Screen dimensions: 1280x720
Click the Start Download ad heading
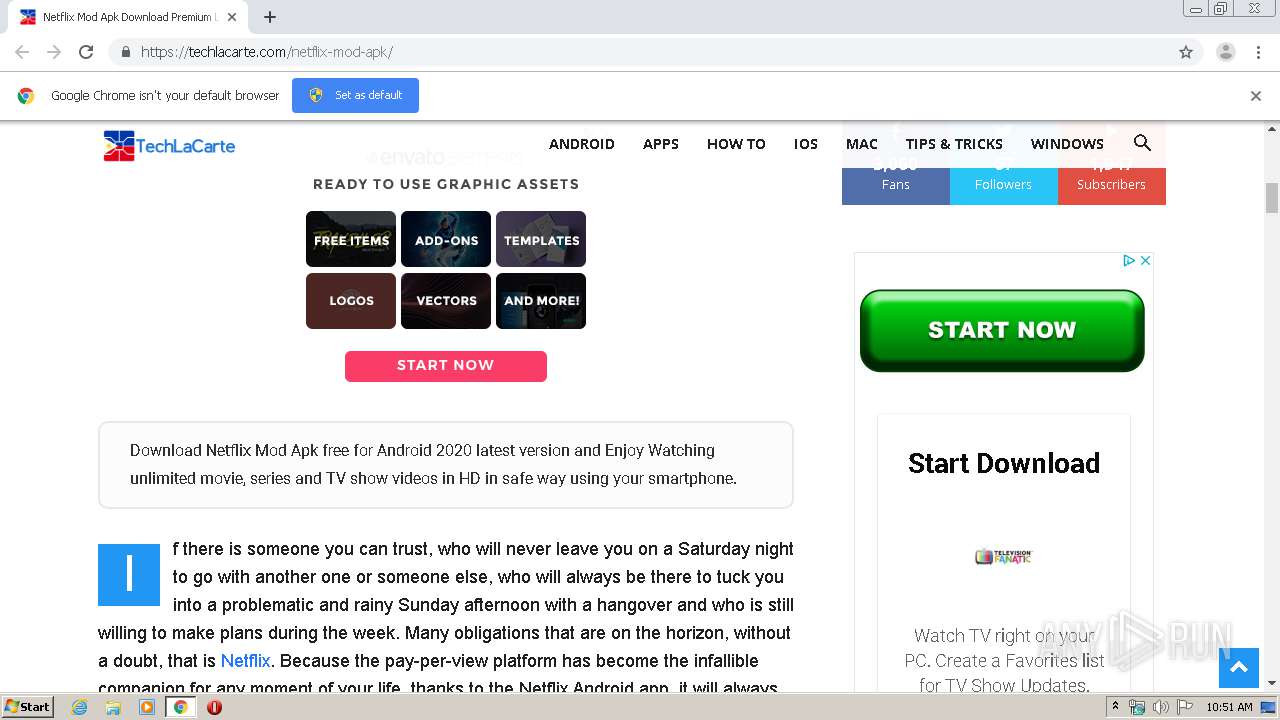(1004, 463)
